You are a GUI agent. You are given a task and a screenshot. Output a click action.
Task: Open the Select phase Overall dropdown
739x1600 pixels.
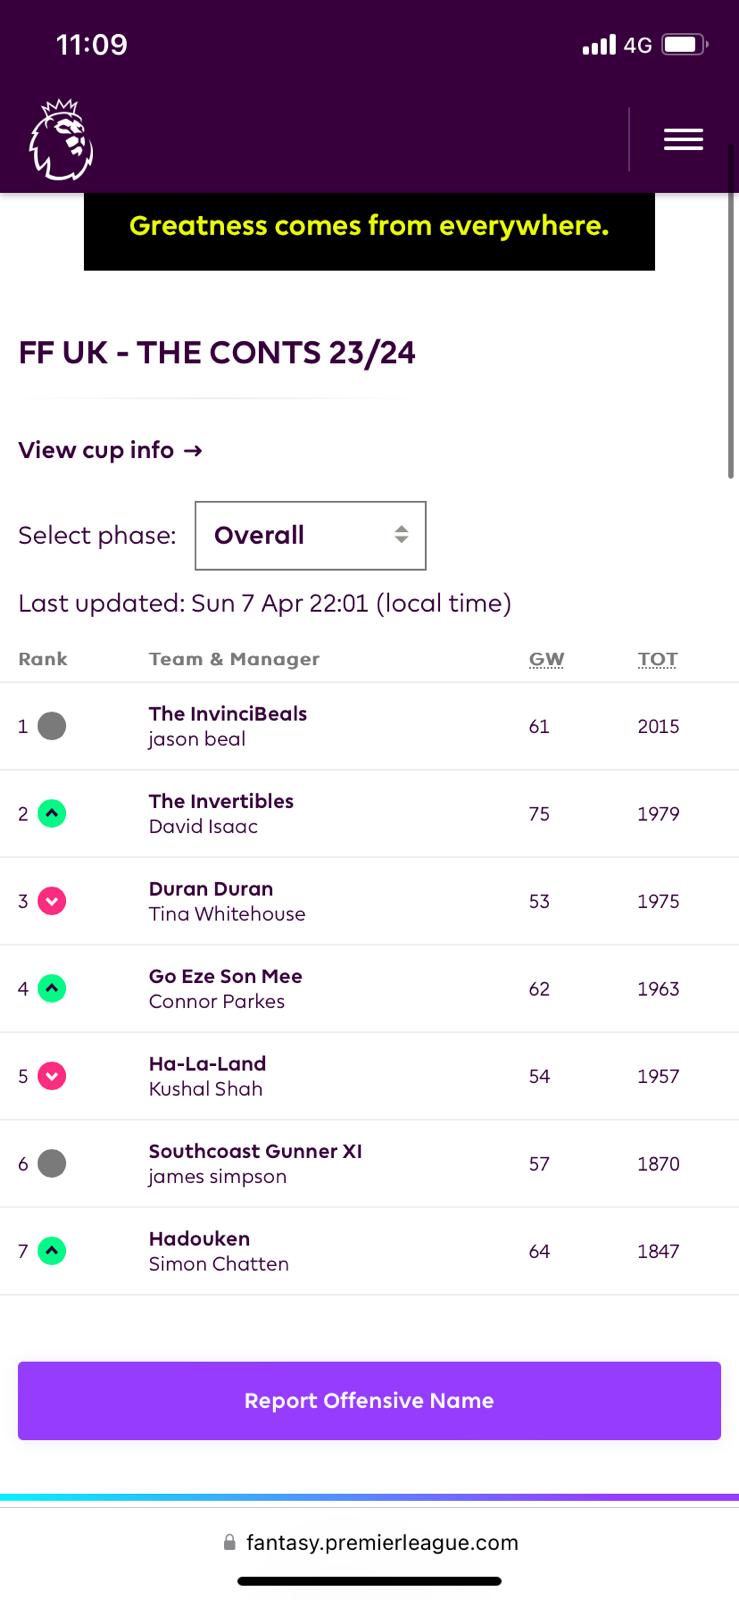(x=310, y=536)
